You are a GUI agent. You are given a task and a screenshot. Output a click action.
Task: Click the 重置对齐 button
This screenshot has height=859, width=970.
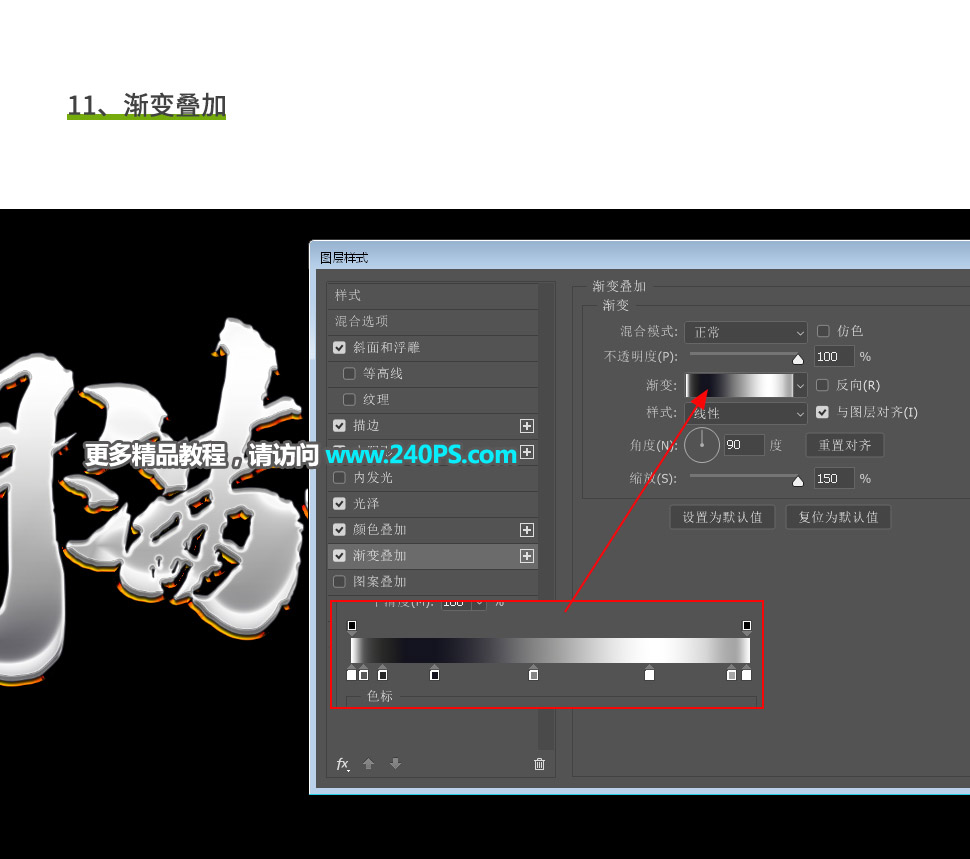pos(844,444)
